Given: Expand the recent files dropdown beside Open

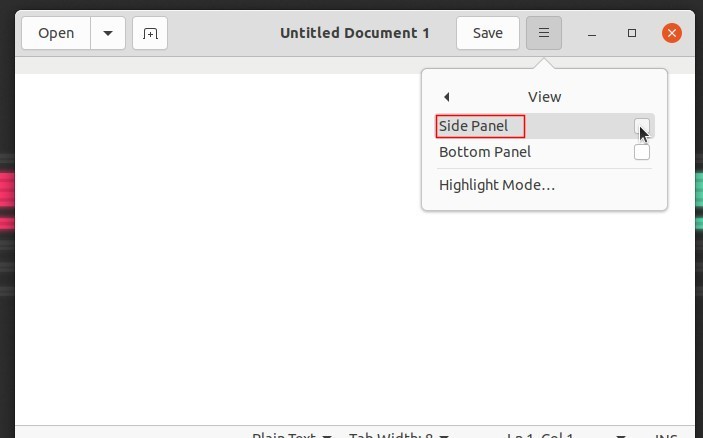Looking at the screenshot, I should click(108, 33).
